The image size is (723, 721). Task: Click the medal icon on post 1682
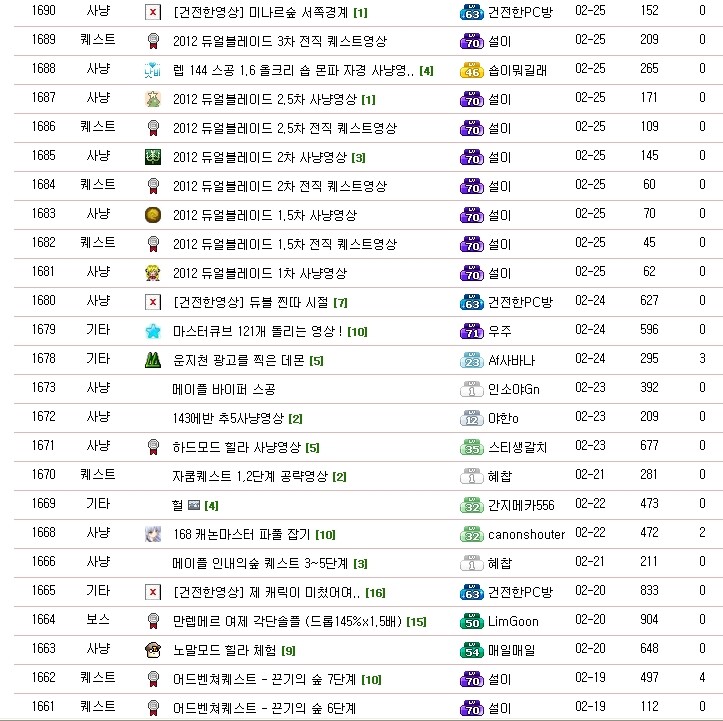pyautogui.click(x=153, y=244)
